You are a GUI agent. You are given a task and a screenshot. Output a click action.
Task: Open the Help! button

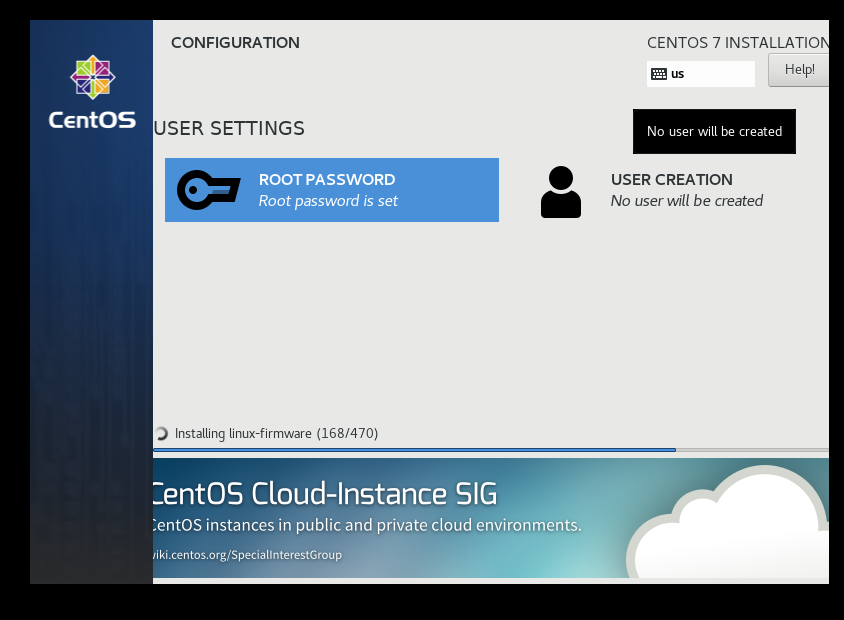[x=799, y=69]
